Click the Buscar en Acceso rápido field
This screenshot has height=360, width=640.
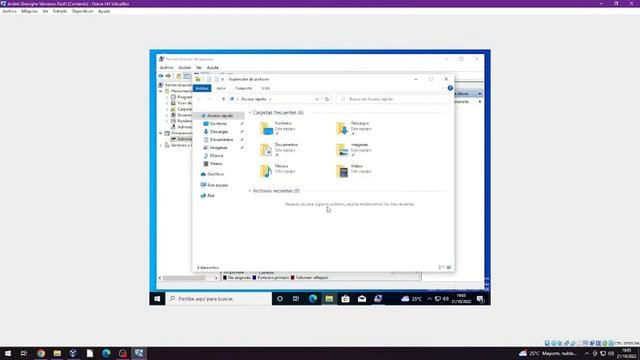coord(393,99)
